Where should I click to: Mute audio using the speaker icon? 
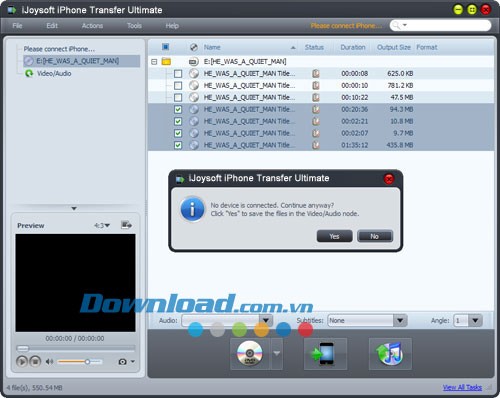[x=49, y=361]
